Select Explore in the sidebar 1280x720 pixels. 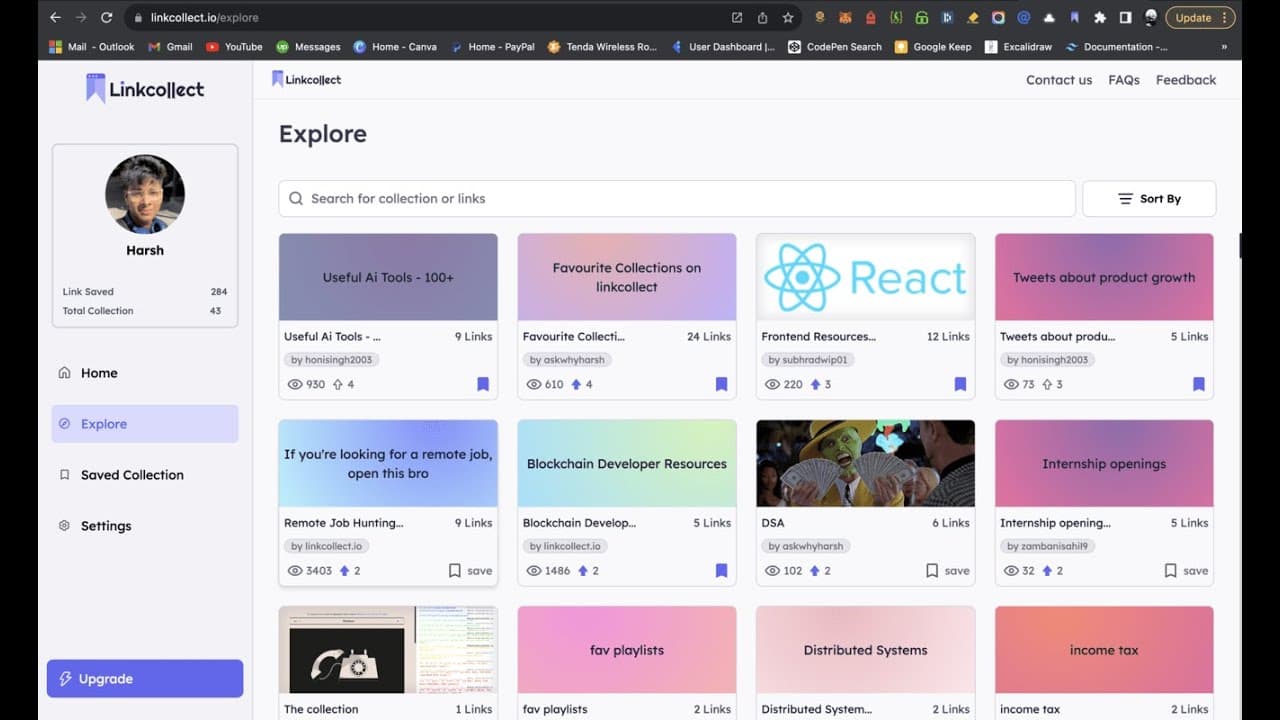pyautogui.click(x=145, y=424)
